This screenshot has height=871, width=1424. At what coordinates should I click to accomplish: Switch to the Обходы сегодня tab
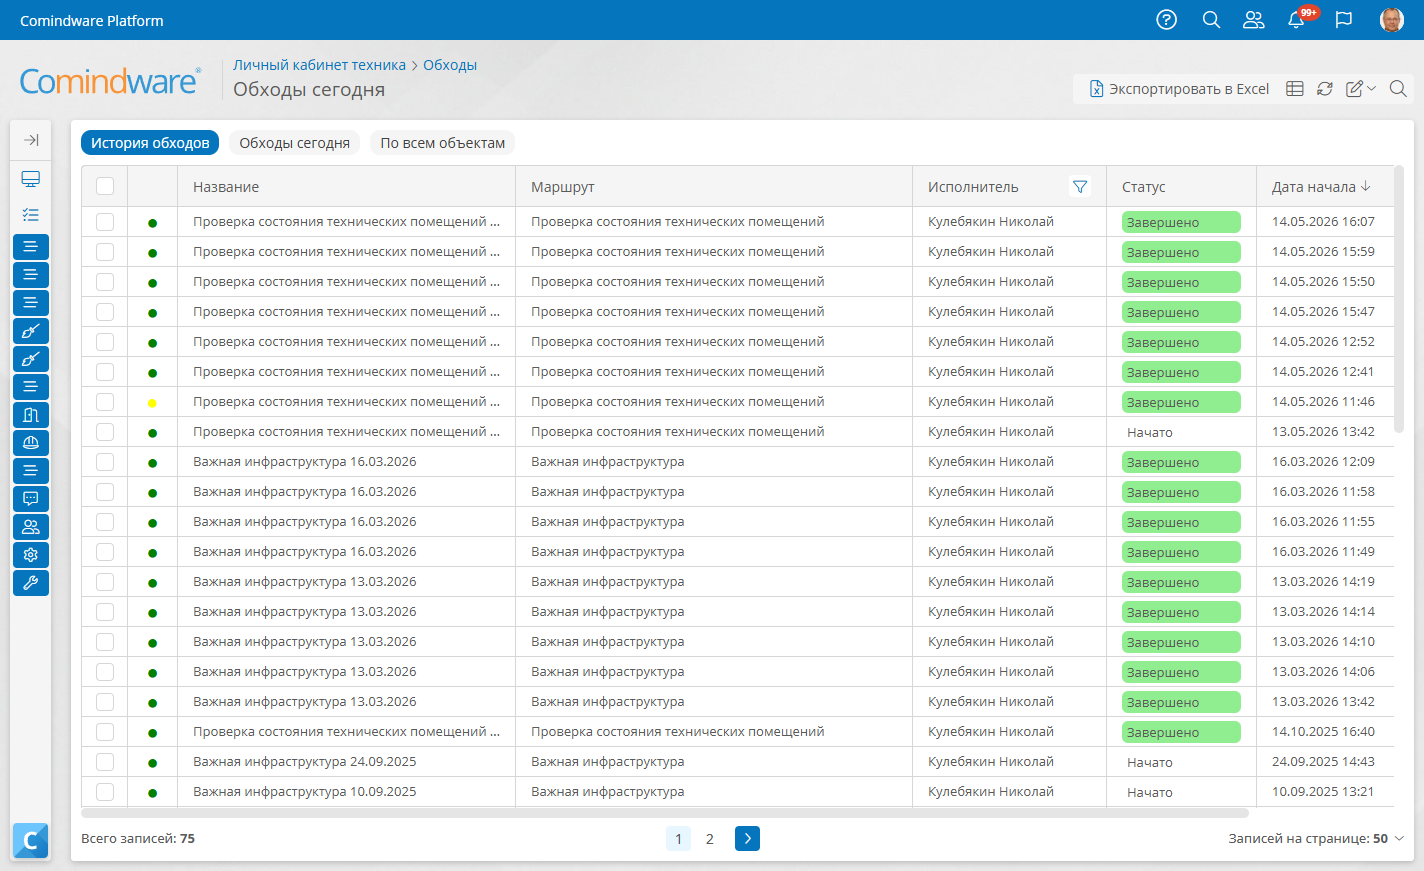(294, 143)
